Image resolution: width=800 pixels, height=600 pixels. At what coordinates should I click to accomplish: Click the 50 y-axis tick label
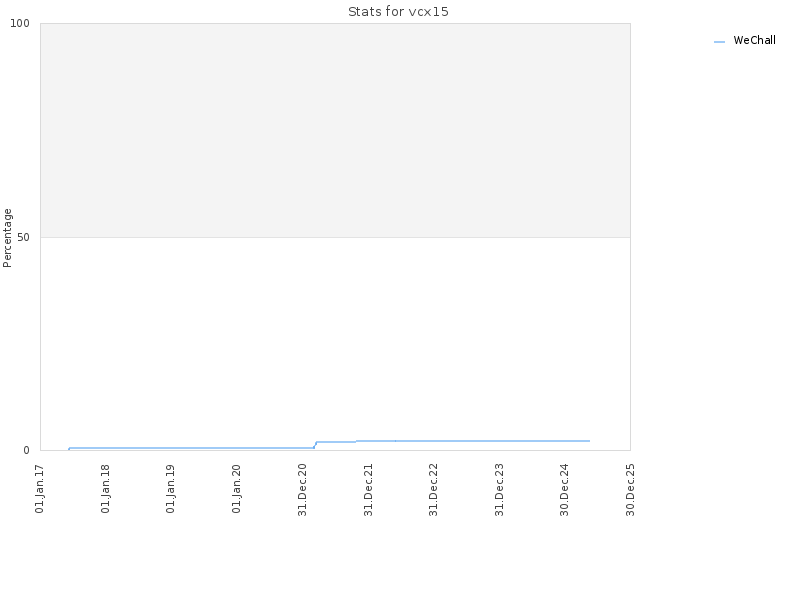pos(23,237)
